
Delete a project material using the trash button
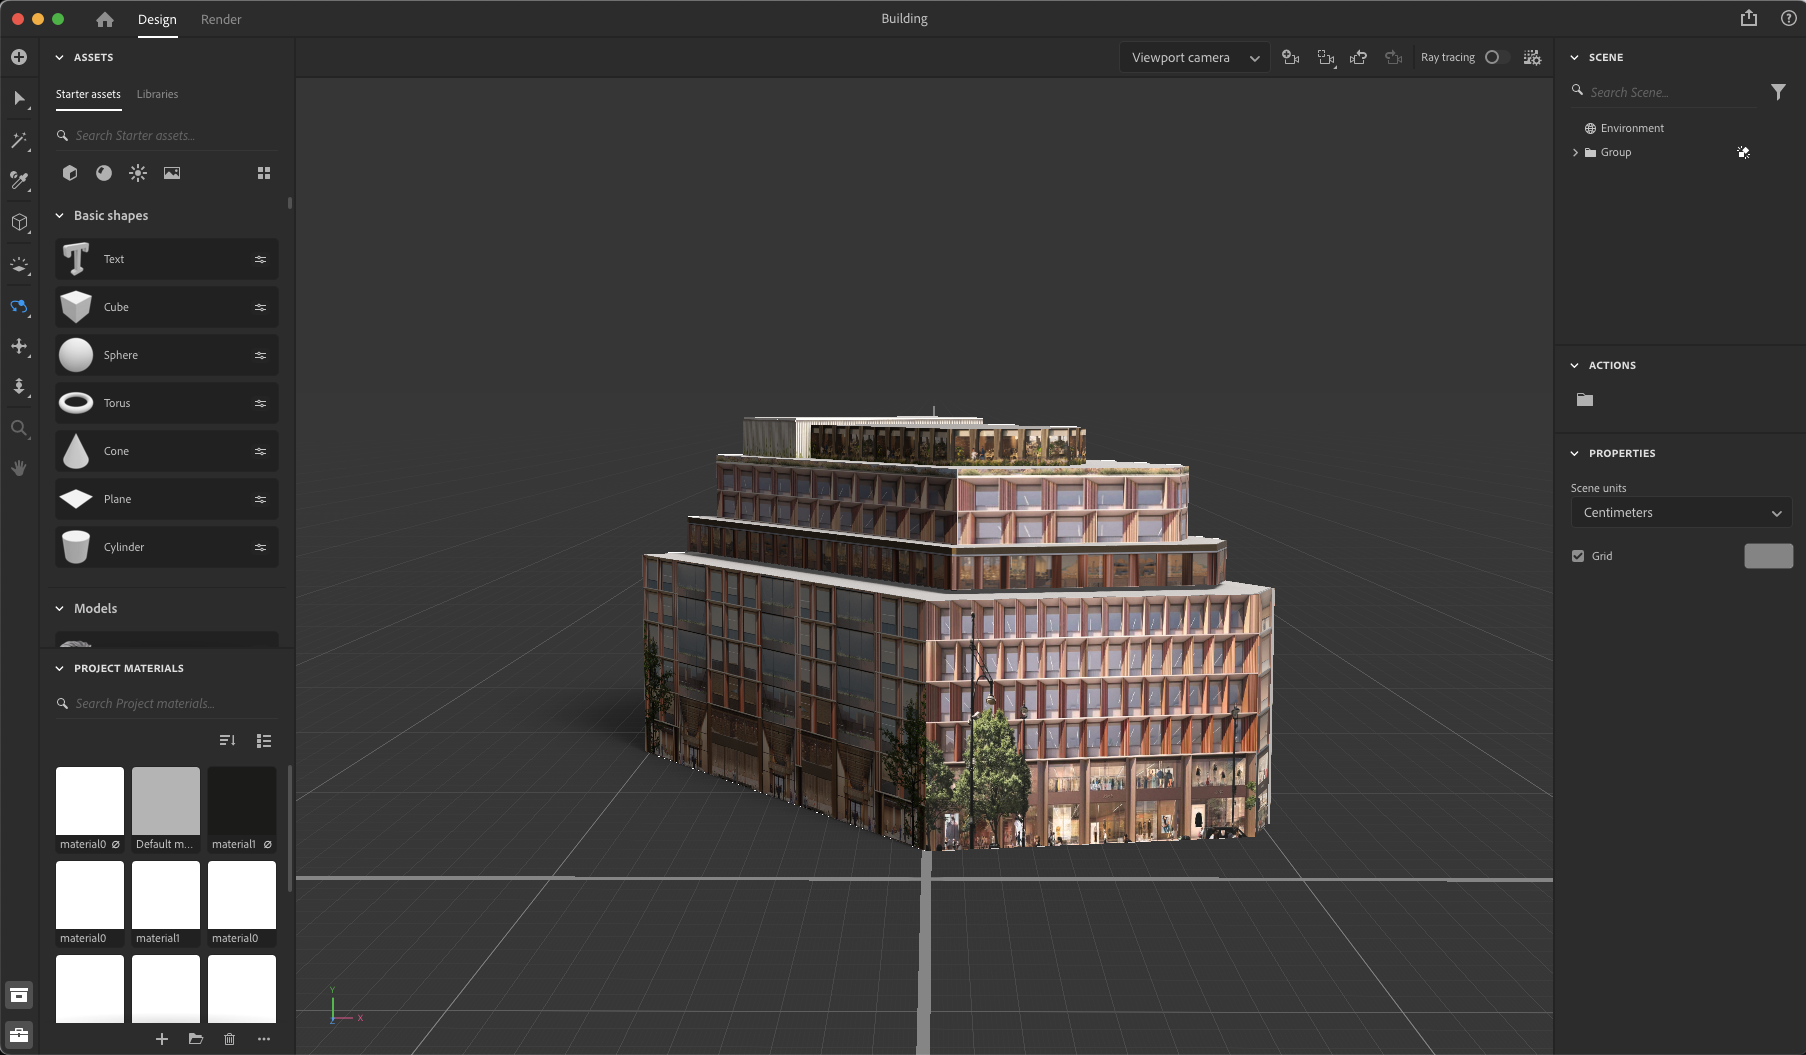(229, 1039)
